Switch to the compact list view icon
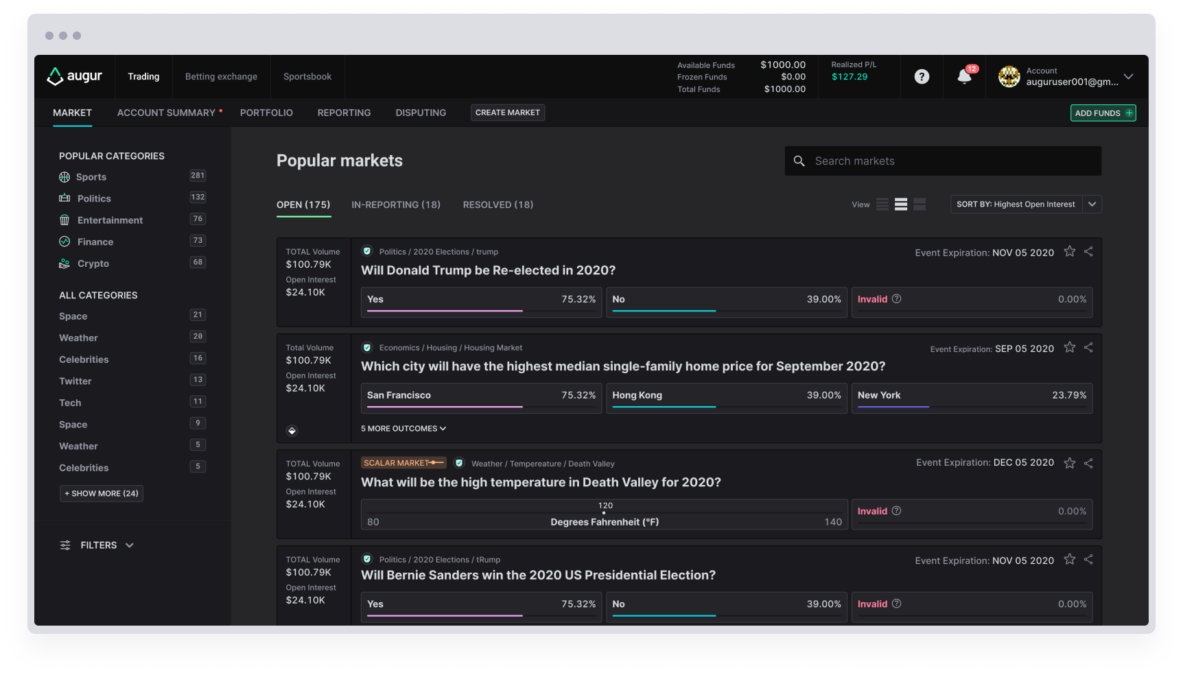This screenshot has width=1183, height=675. [882, 204]
